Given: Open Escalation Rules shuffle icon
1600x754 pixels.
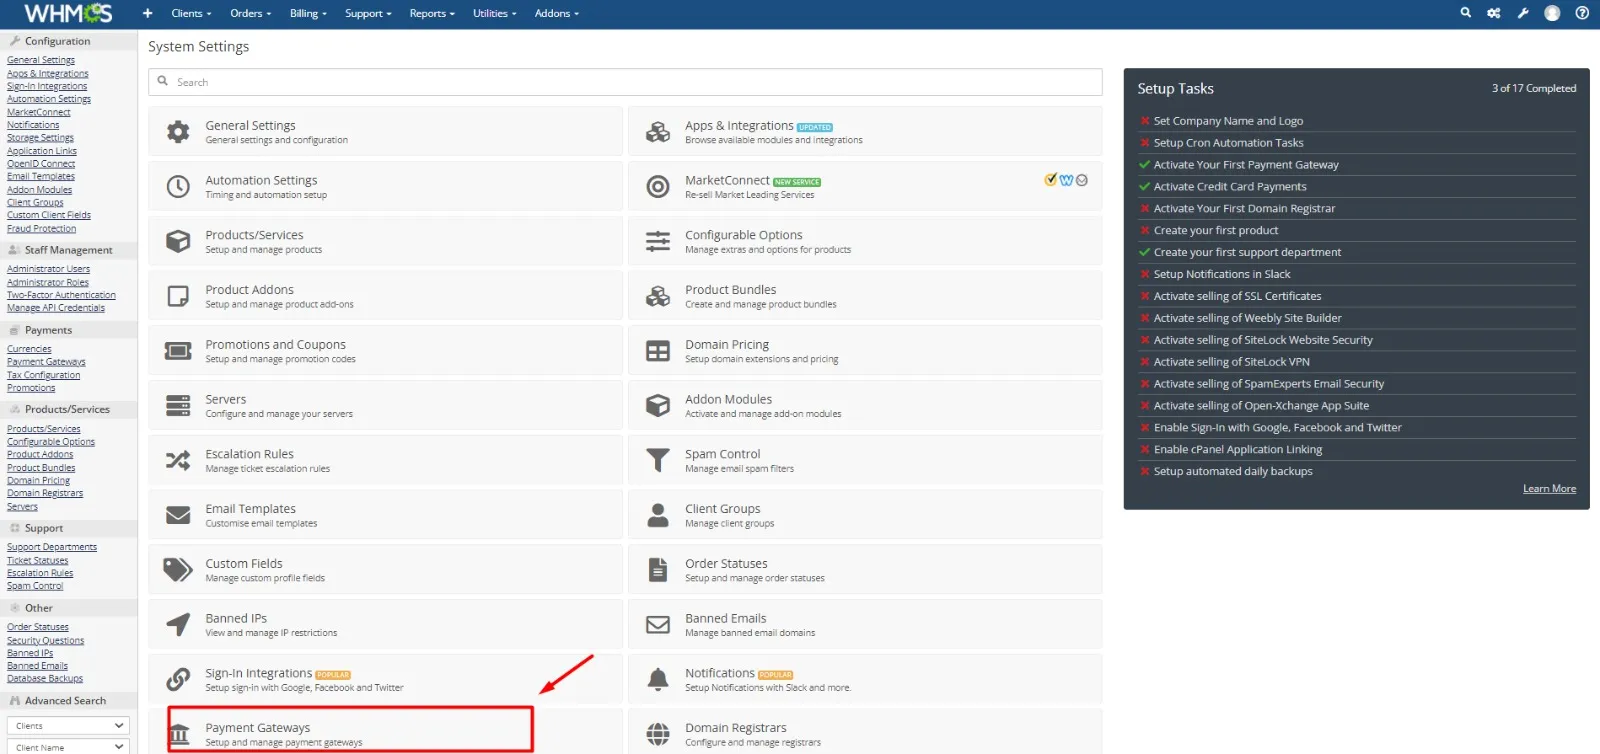Looking at the screenshot, I should (178, 460).
